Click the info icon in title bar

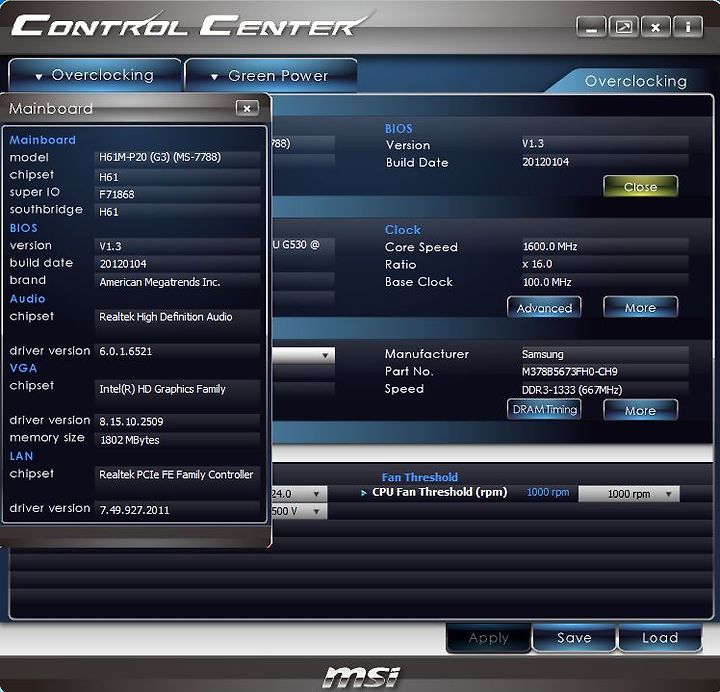(687, 27)
